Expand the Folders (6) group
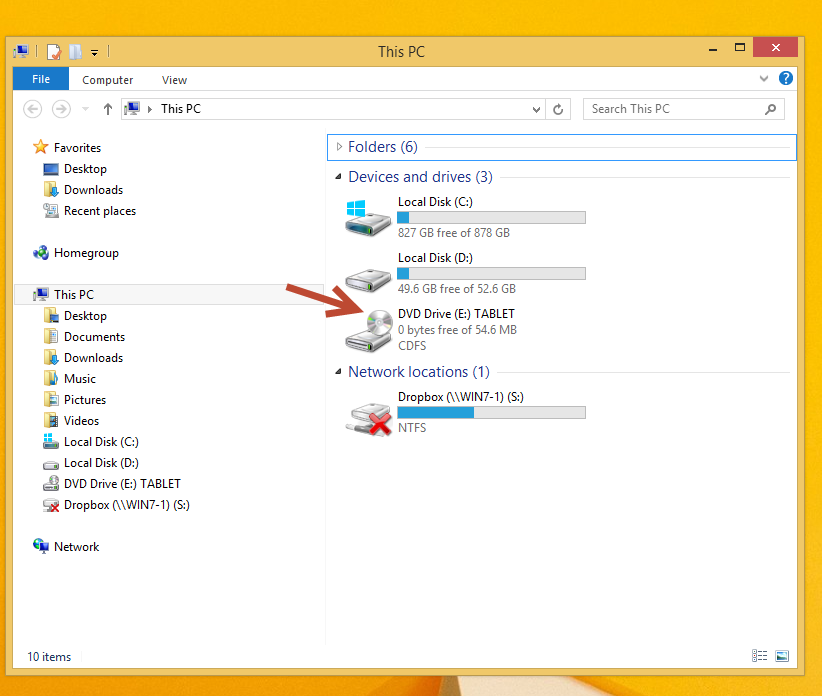Screen dimensions: 822x696 (339, 147)
